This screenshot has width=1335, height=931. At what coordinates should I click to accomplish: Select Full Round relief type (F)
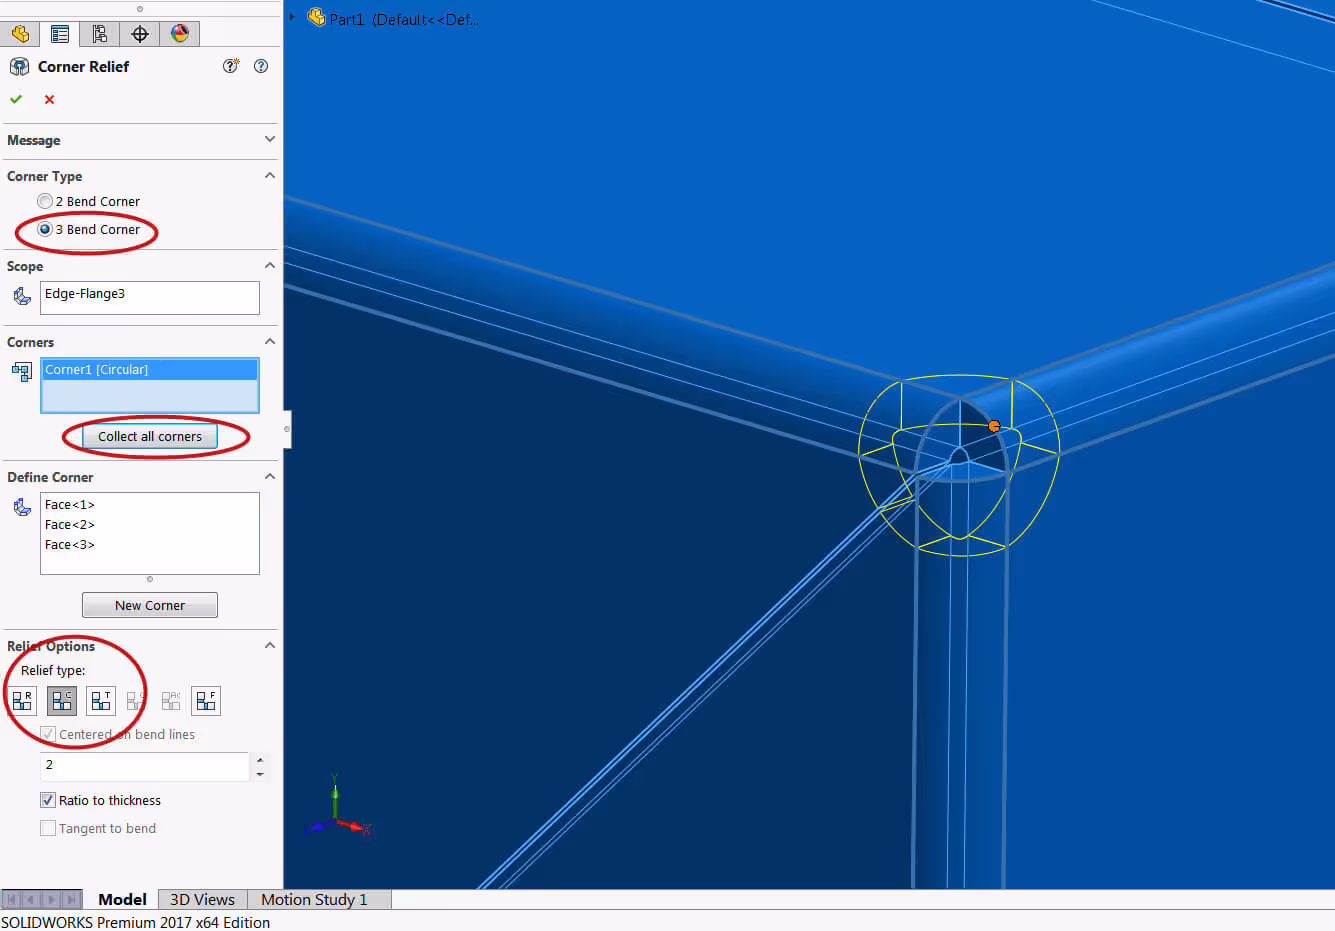coord(206,700)
